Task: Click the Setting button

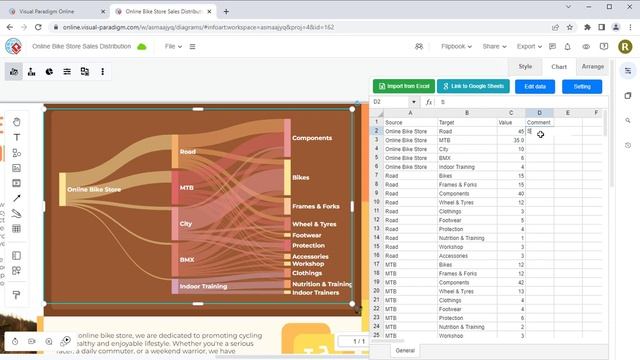Action: [582, 87]
